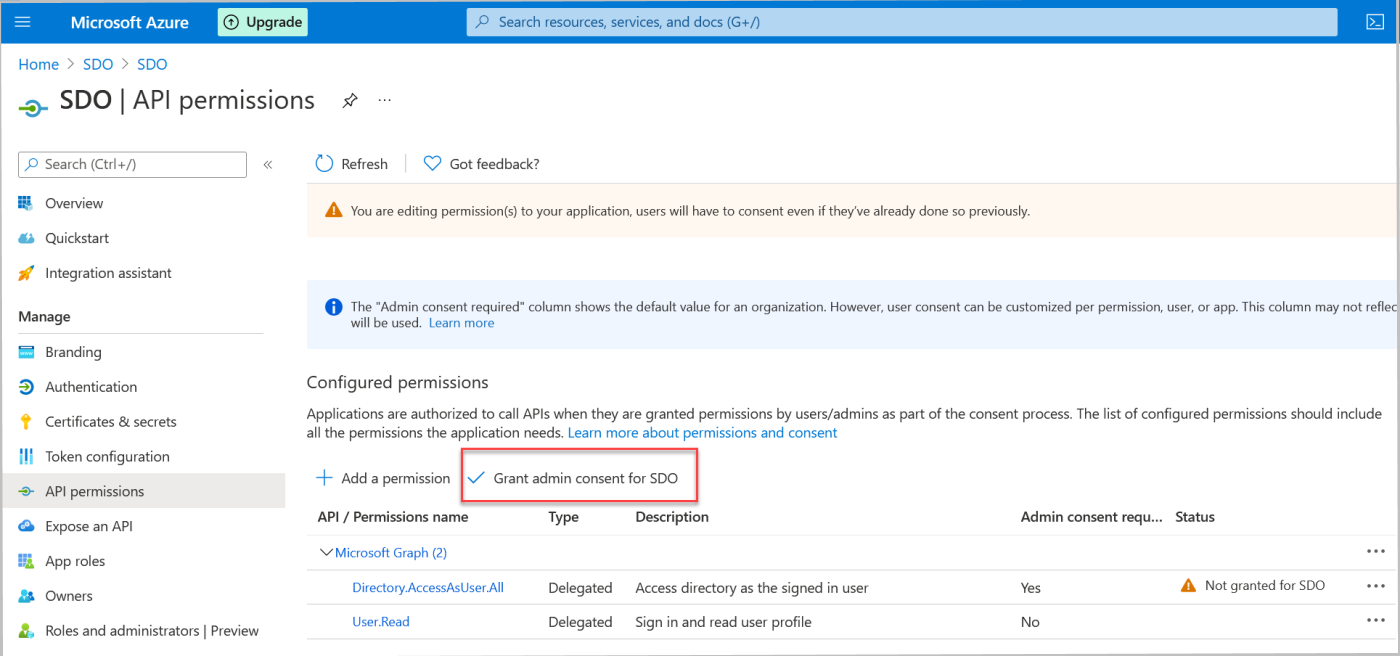This screenshot has height=656, width=1400.
Task: Refresh the permissions list
Action: coord(352,164)
